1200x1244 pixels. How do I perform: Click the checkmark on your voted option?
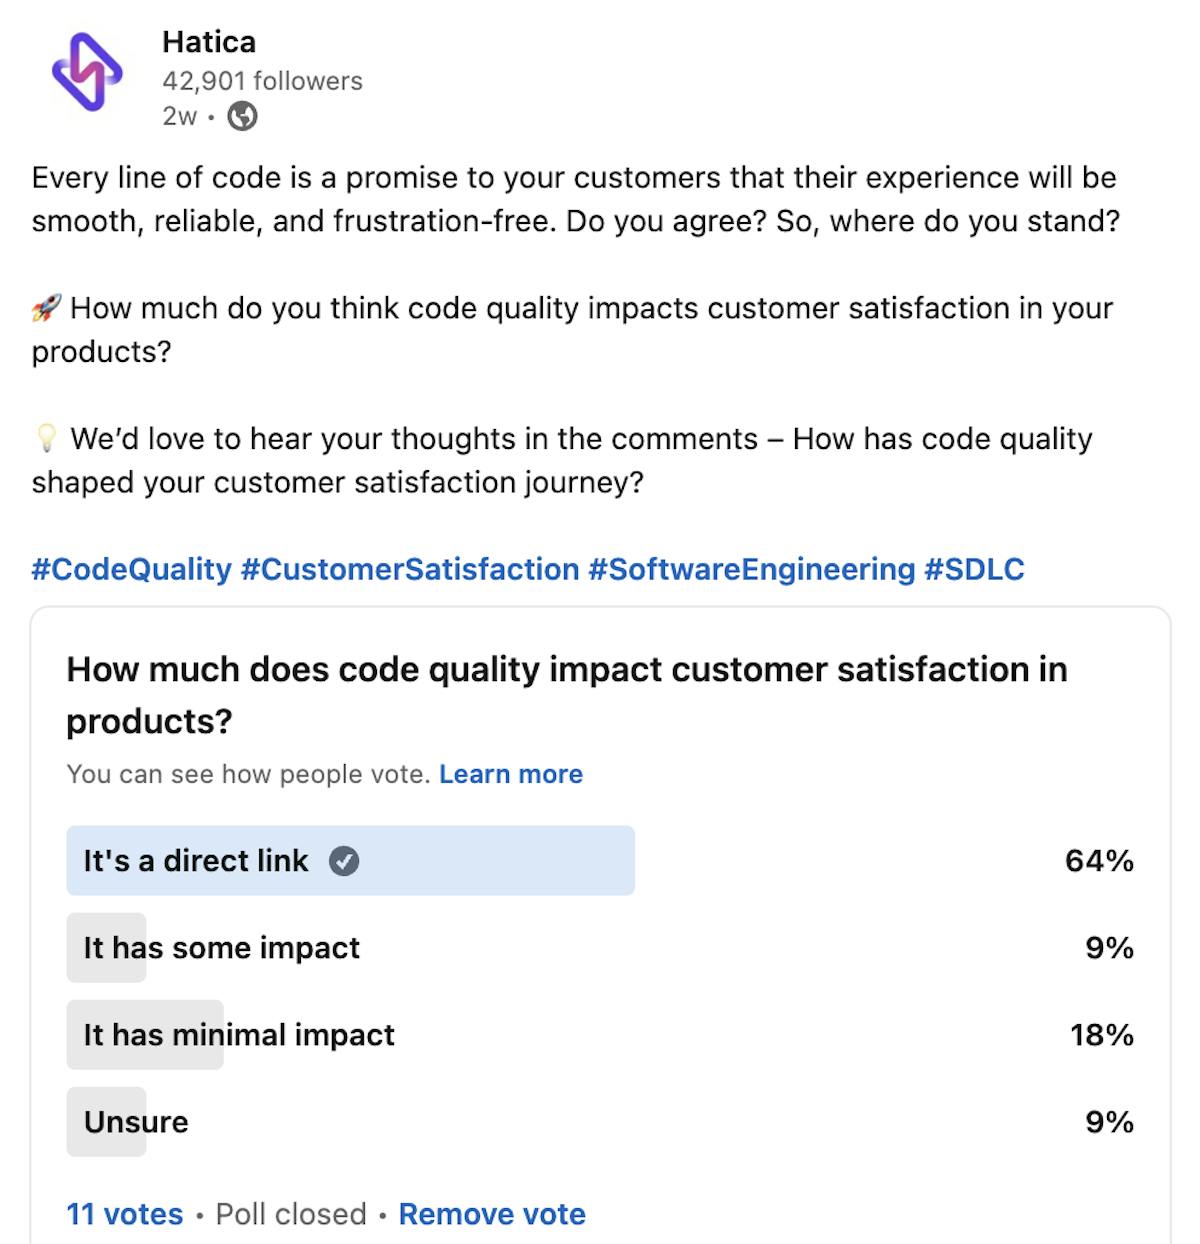point(345,861)
